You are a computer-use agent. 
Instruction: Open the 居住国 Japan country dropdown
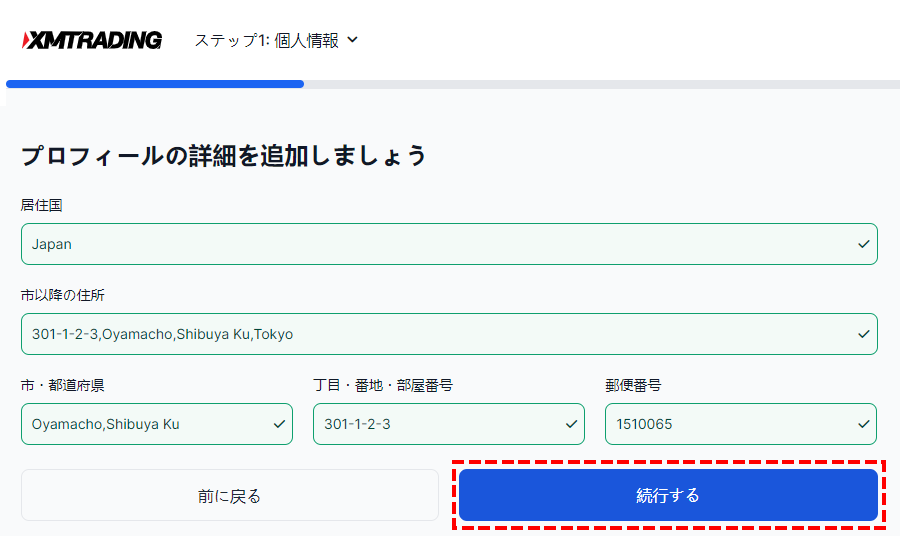(x=449, y=244)
